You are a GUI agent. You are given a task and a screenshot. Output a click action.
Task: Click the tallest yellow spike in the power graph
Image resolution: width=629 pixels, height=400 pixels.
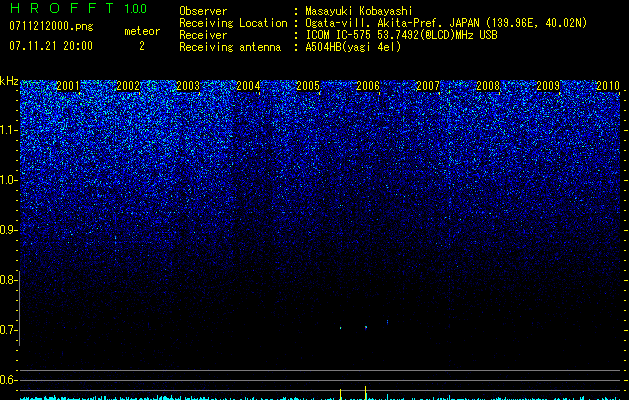click(365, 393)
